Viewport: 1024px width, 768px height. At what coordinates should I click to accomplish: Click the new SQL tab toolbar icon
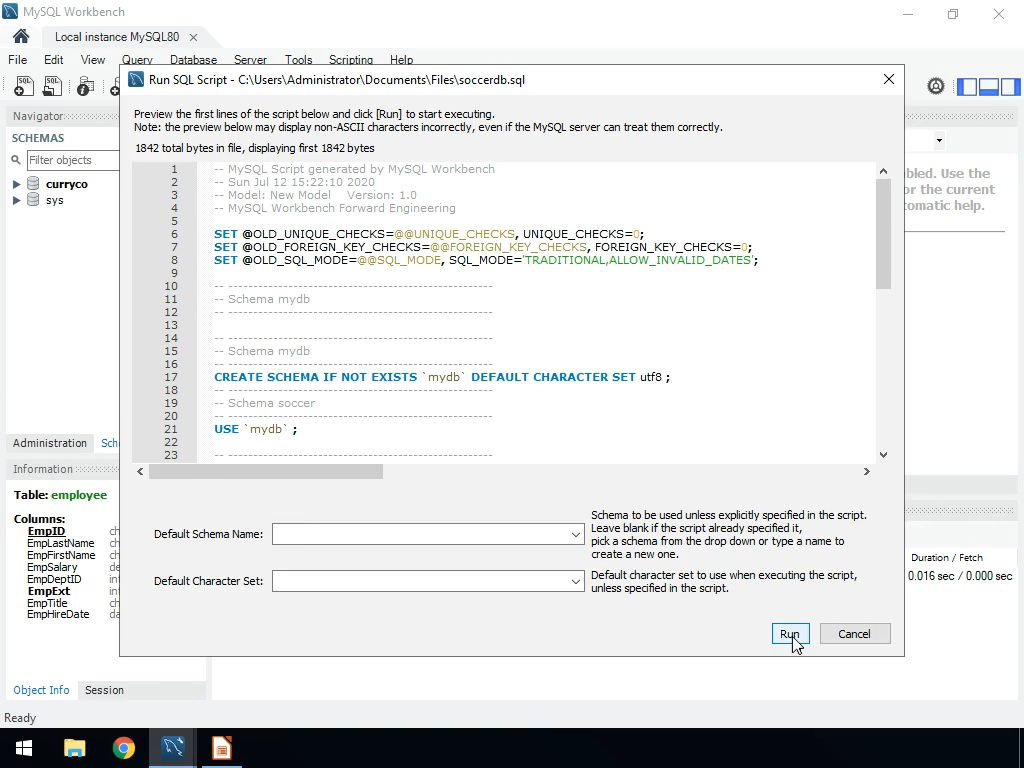point(24,86)
